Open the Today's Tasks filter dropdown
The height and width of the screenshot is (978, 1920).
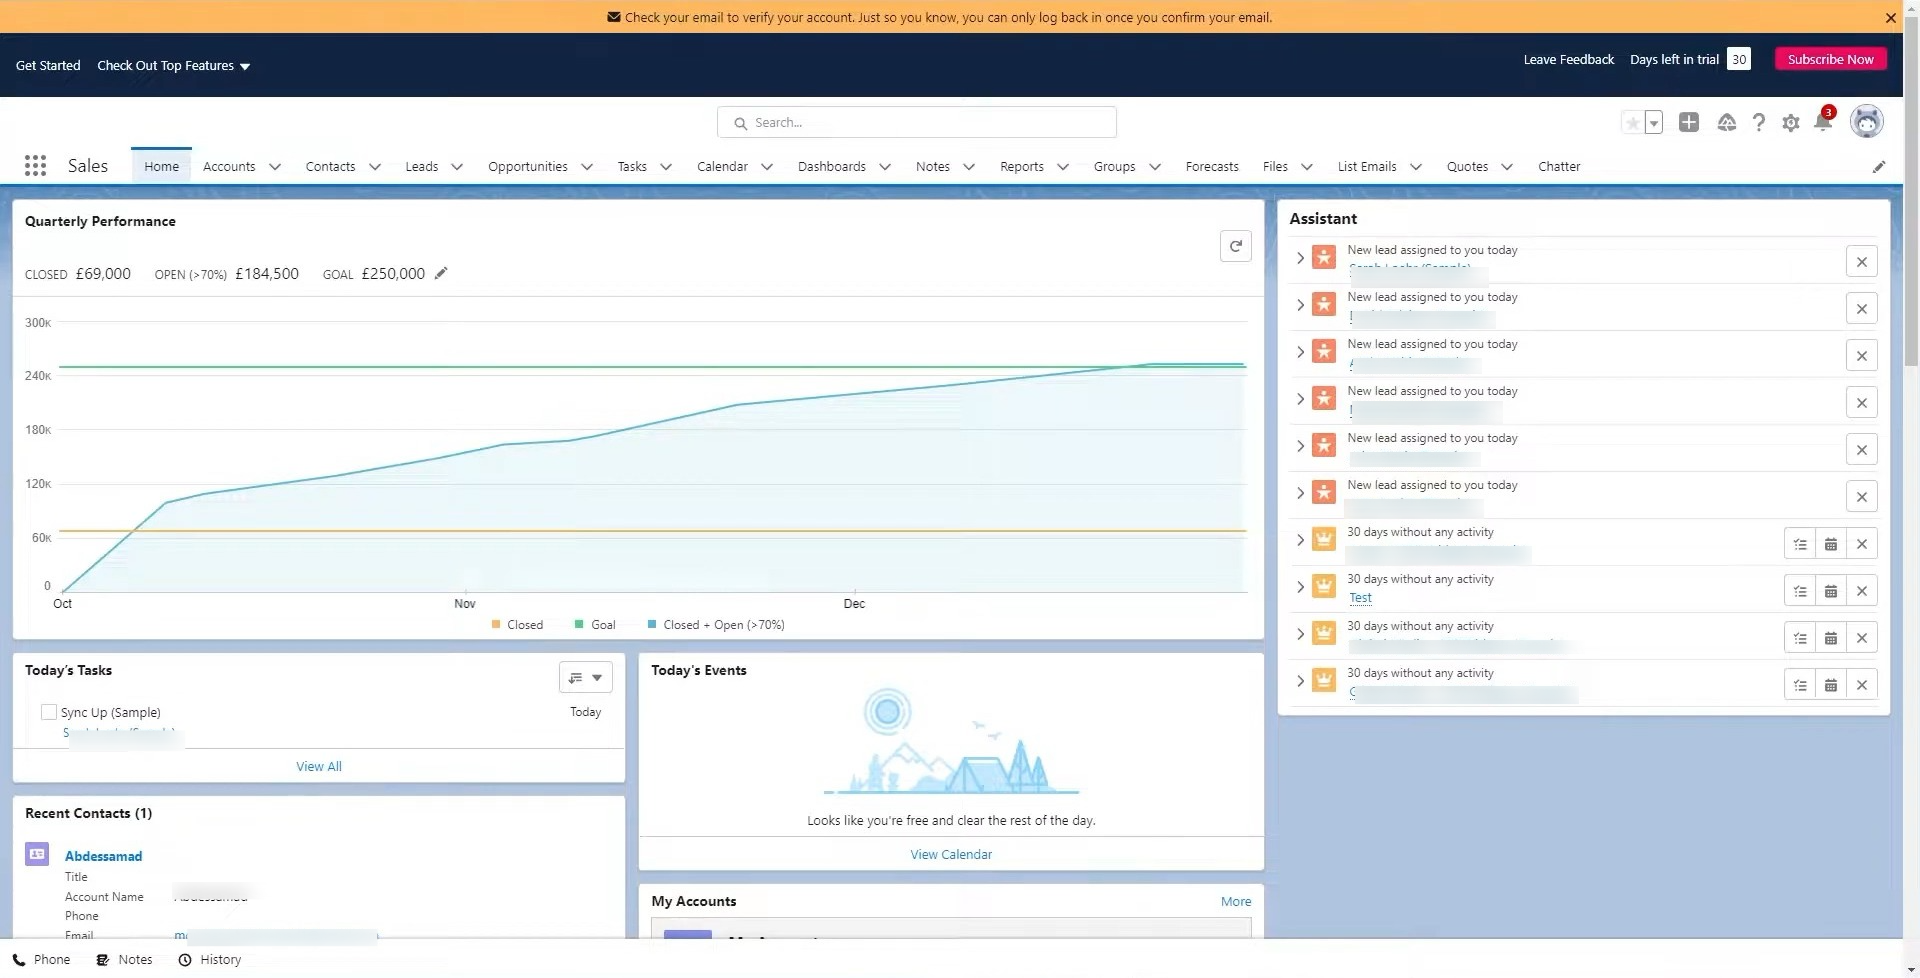pyautogui.click(x=585, y=678)
